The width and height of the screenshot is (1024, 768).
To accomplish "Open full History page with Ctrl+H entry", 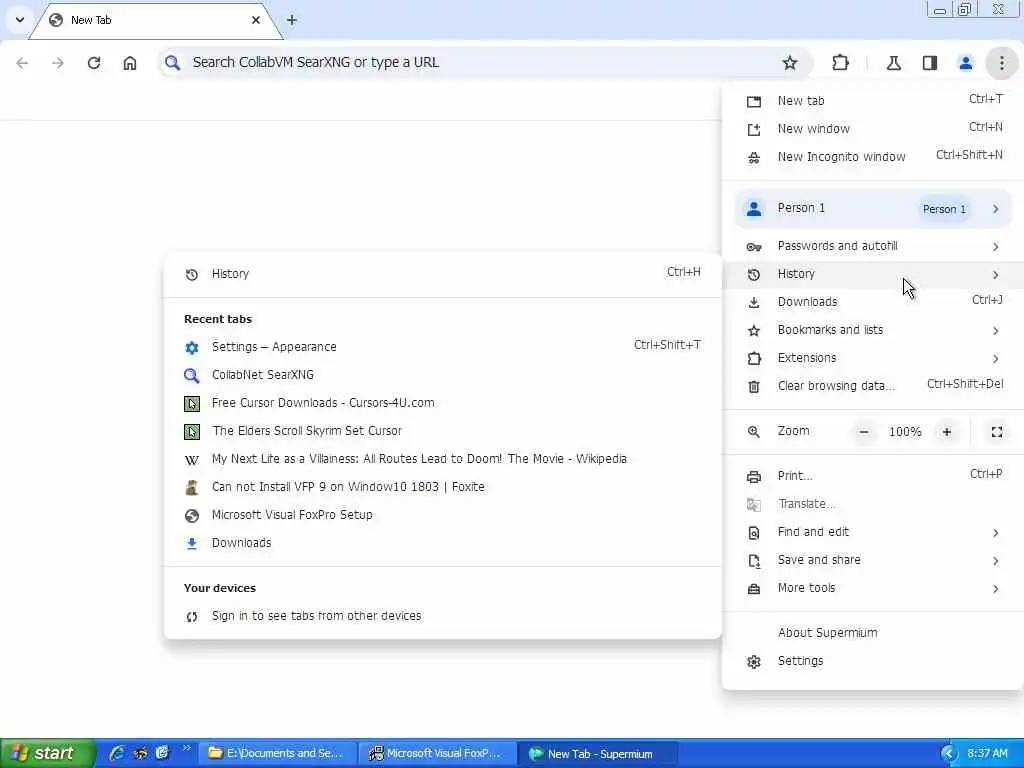I will (x=443, y=274).
